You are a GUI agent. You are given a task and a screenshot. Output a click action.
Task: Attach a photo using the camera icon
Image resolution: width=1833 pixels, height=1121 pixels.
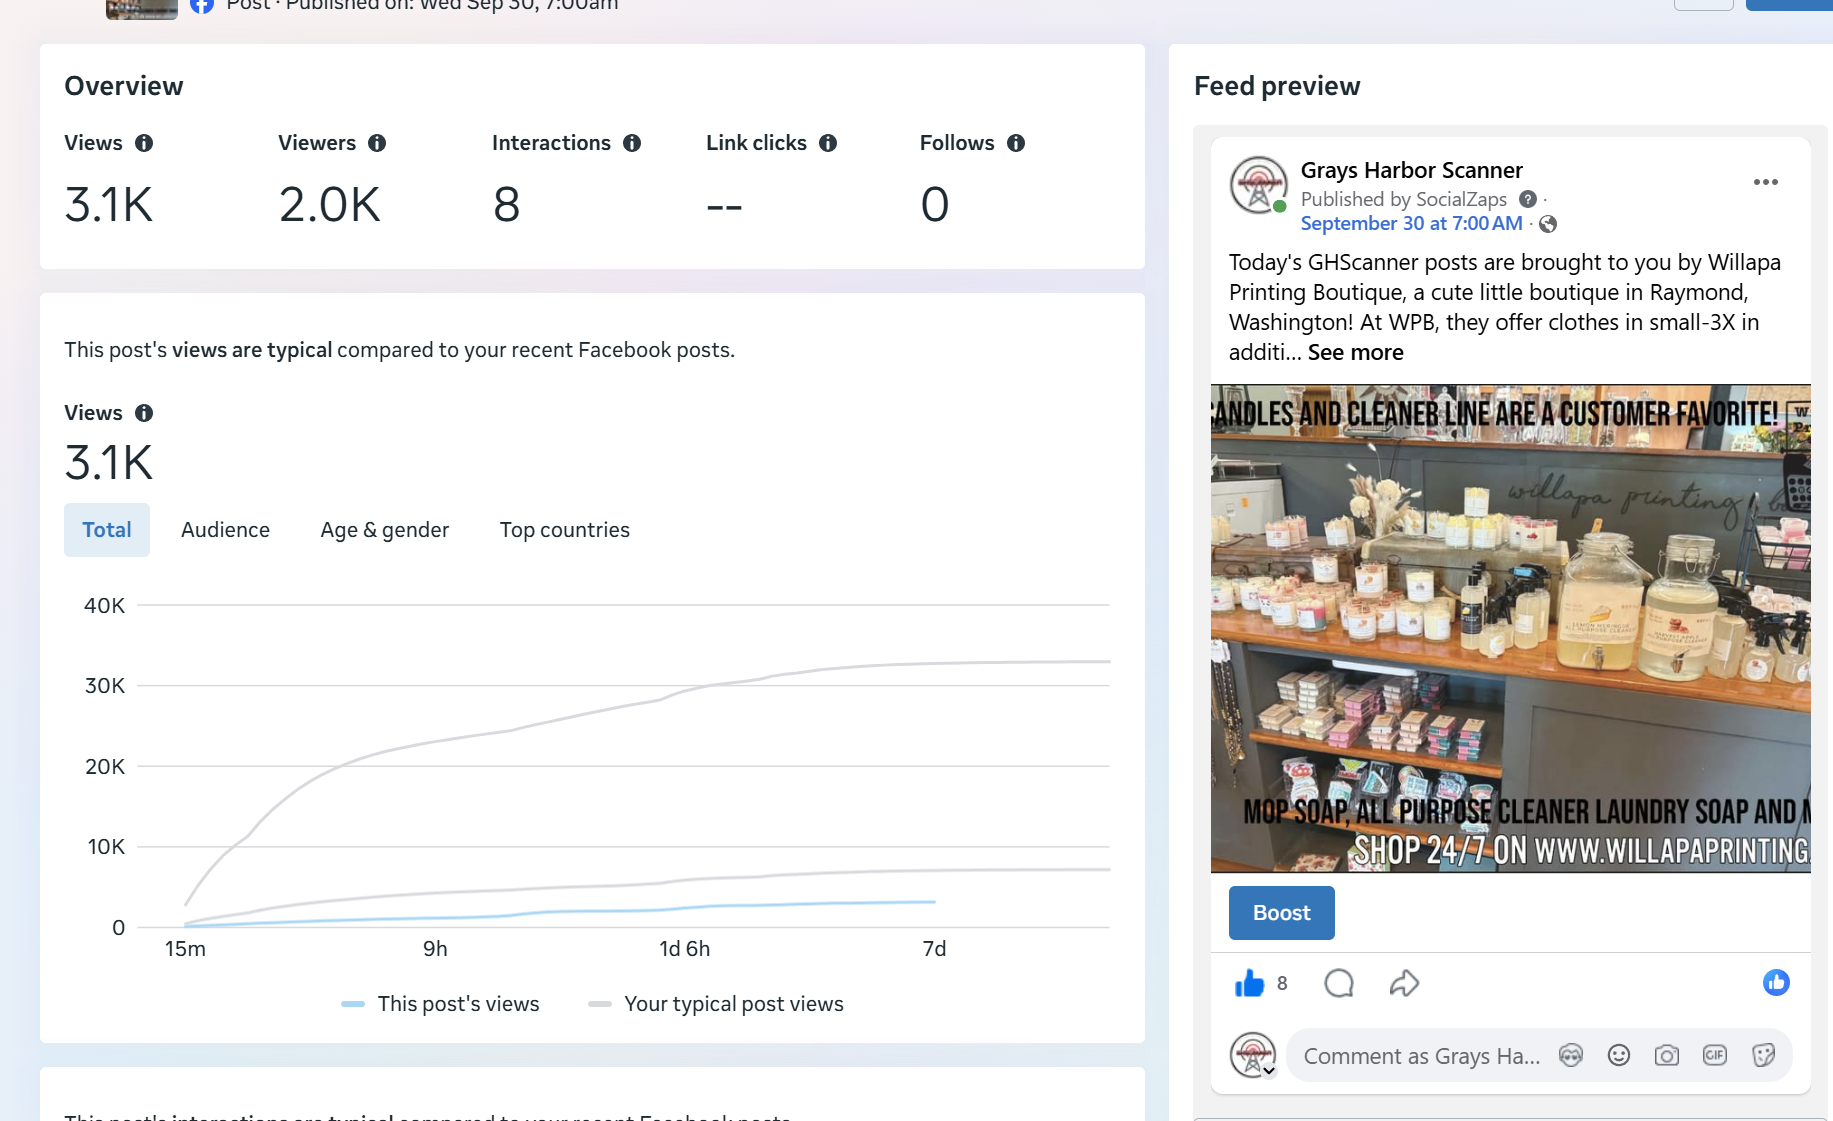click(x=1667, y=1056)
